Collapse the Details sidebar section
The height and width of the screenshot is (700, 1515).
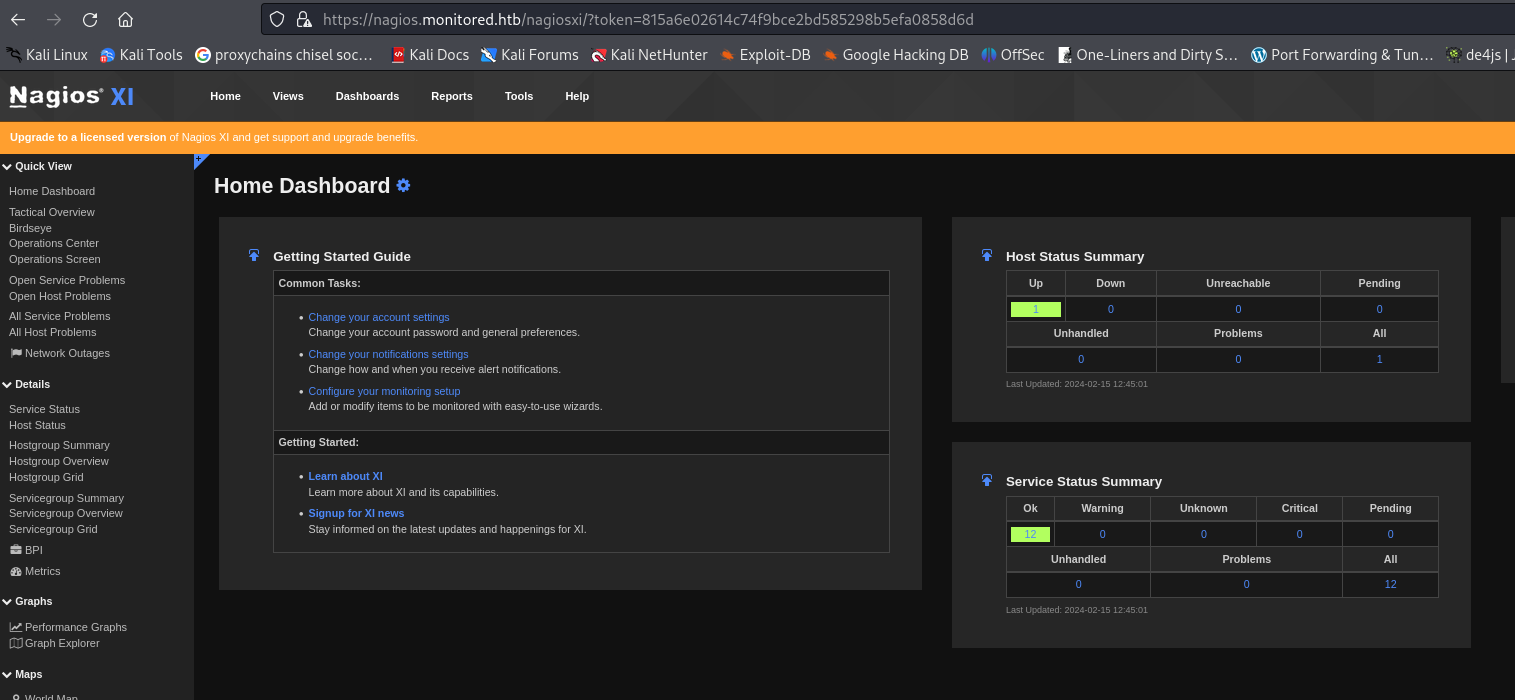click(x=26, y=384)
